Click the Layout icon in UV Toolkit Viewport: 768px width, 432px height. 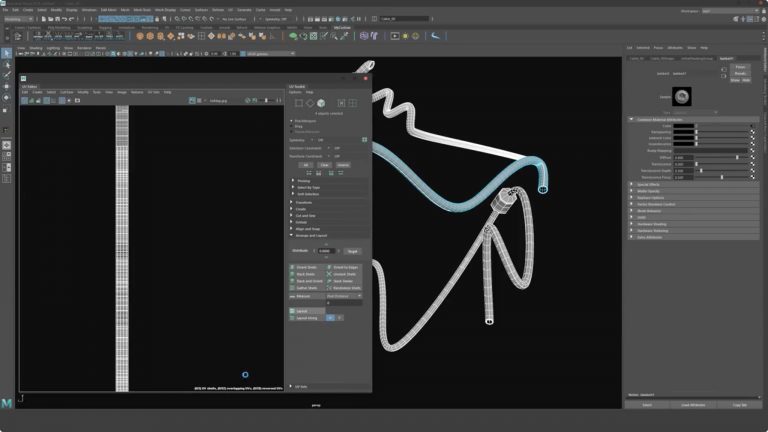coord(291,311)
